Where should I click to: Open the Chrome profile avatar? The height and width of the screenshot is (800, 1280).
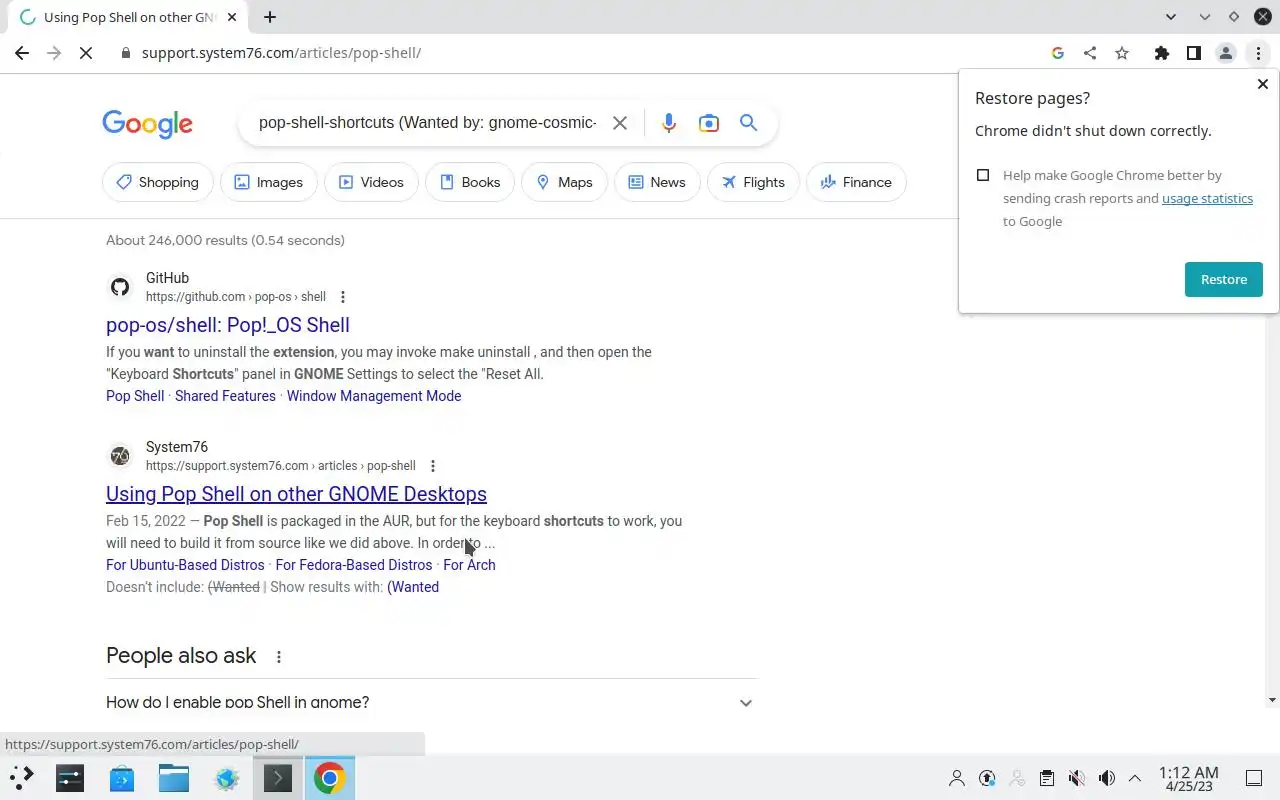pyautogui.click(x=1225, y=53)
